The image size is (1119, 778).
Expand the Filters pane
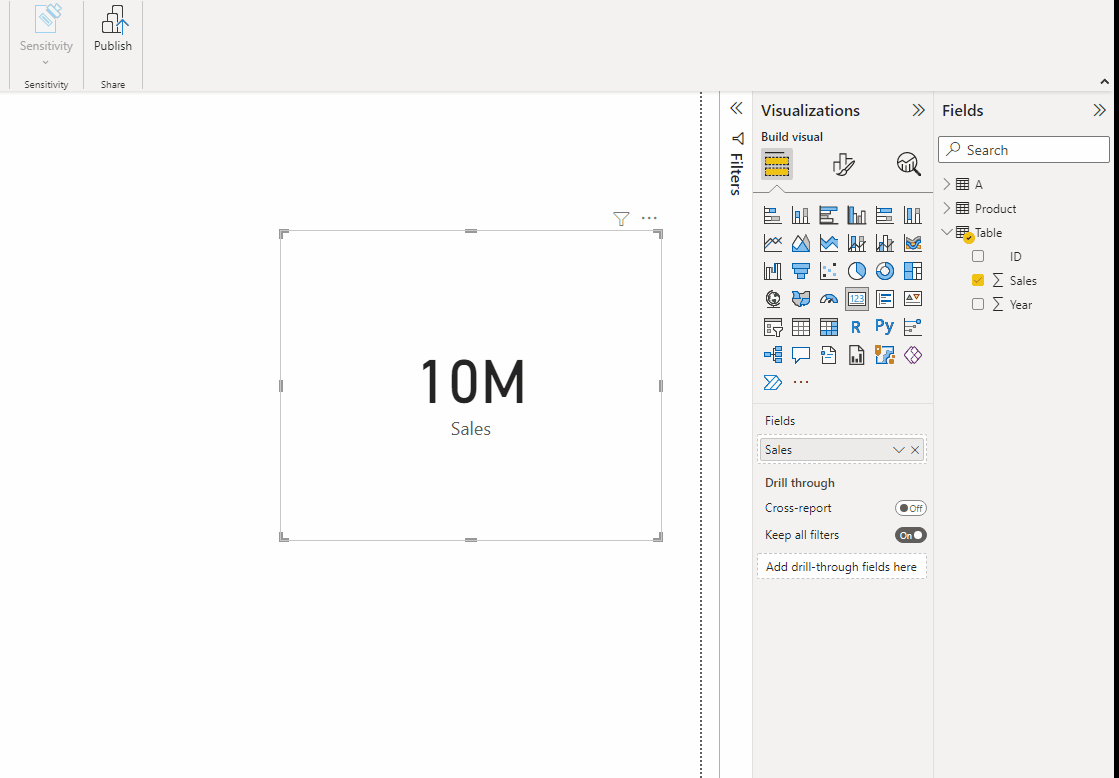[736, 108]
